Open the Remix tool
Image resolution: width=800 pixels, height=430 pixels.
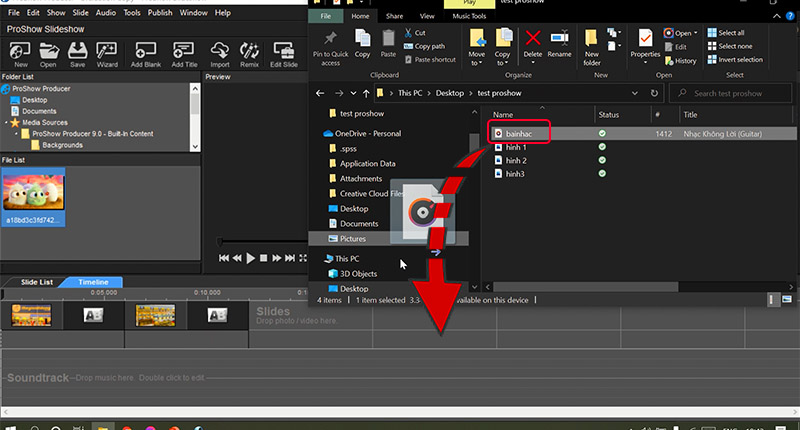[250, 52]
